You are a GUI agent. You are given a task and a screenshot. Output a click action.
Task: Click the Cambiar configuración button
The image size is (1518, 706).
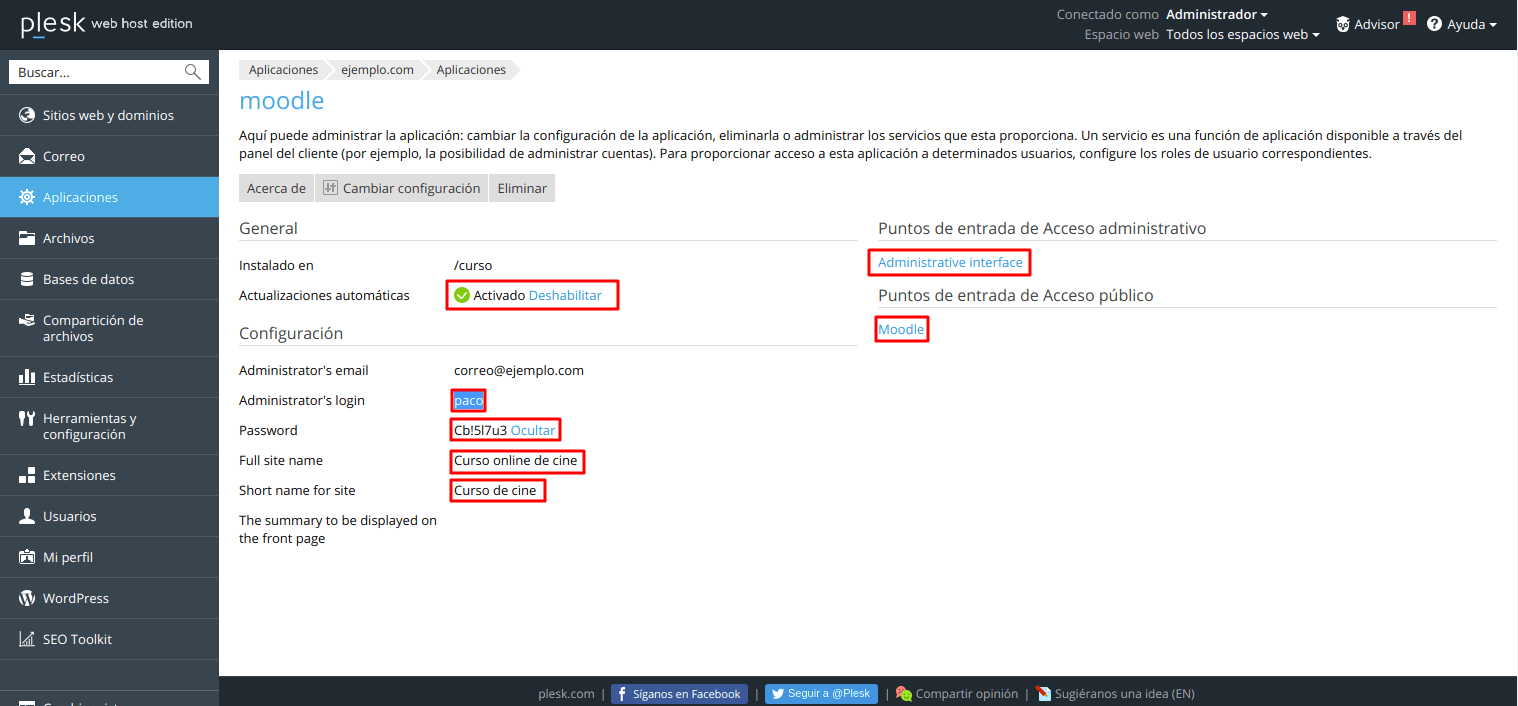coord(401,188)
